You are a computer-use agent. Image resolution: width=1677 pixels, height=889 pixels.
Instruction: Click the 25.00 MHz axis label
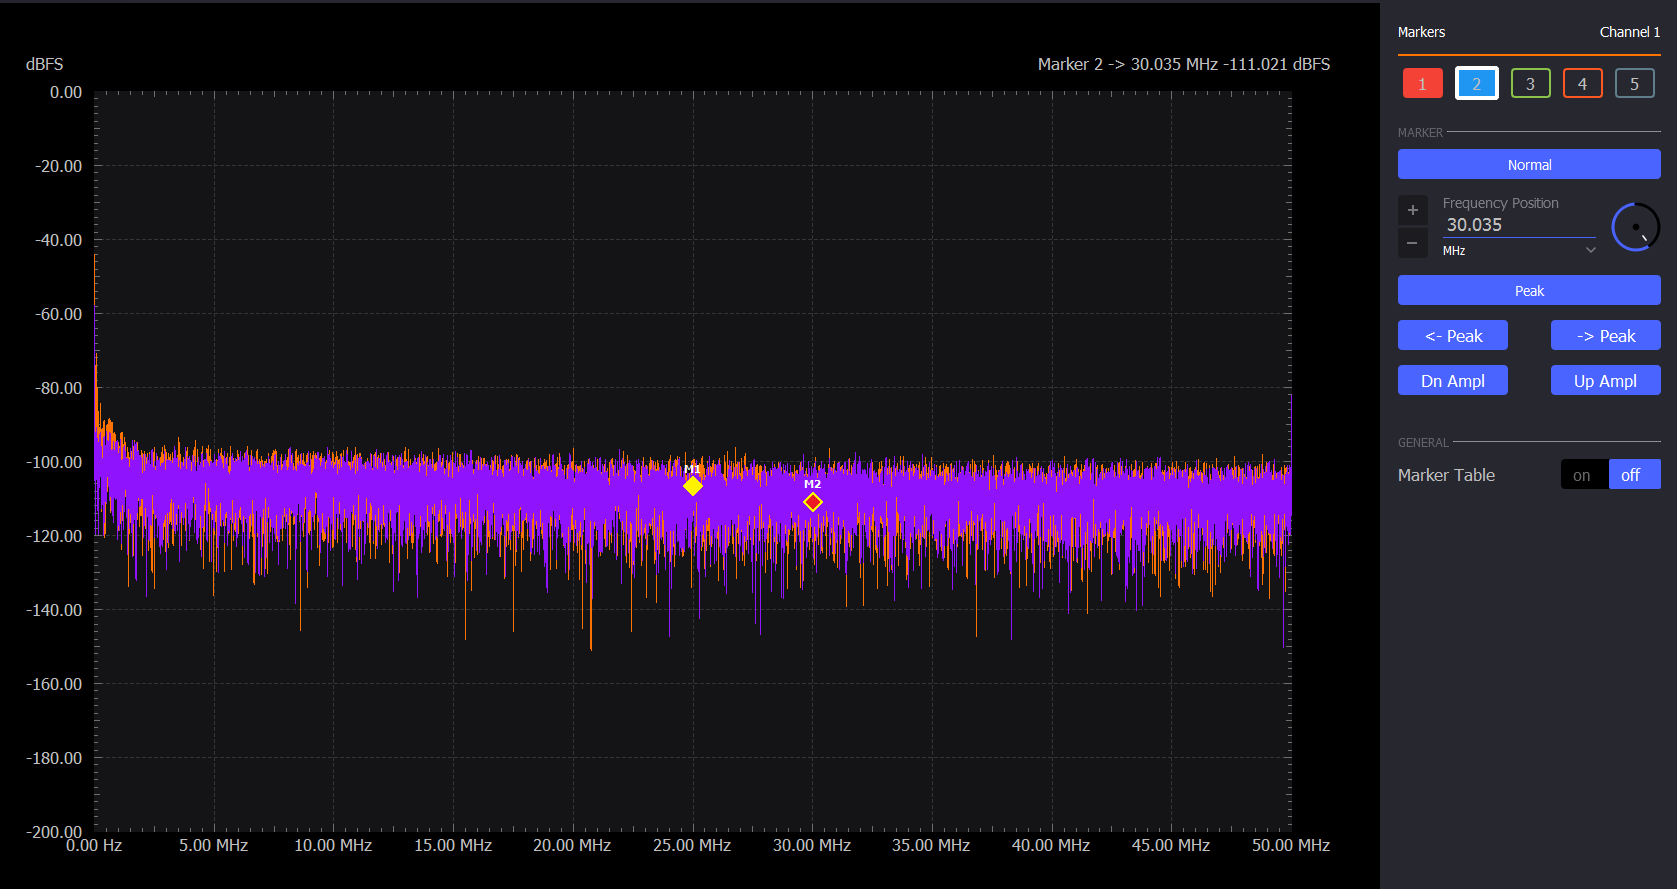point(692,845)
